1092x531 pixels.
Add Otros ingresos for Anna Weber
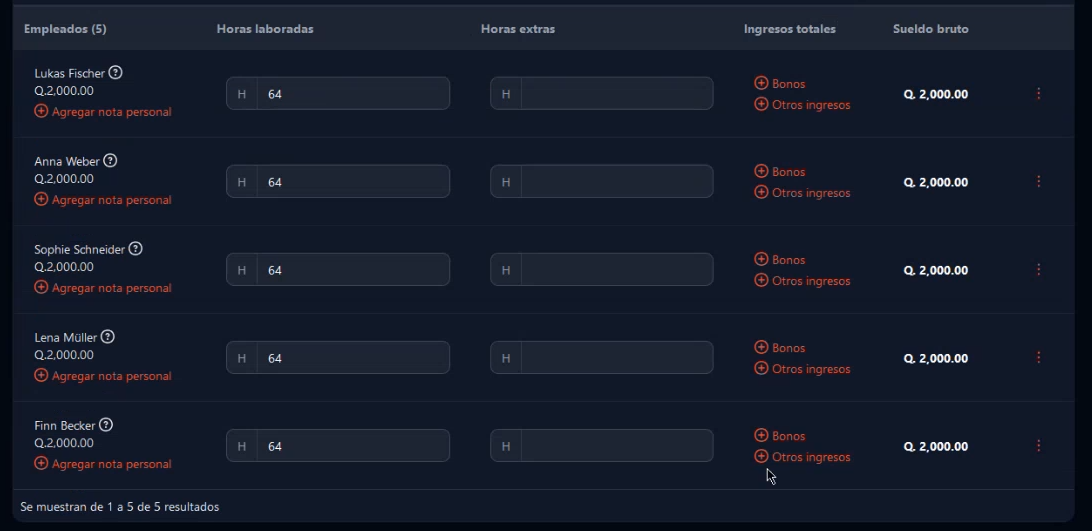(802, 192)
